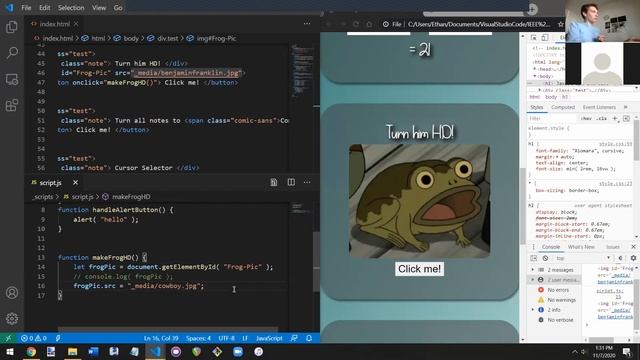Open console settings gear
The height and width of the screenshot is (360, 640).
633,258
